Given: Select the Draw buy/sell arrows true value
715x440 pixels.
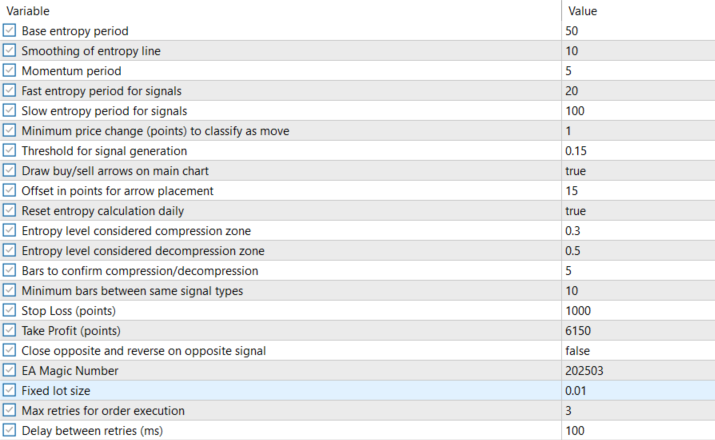Looking at the screenshot, I should [575, 171].
